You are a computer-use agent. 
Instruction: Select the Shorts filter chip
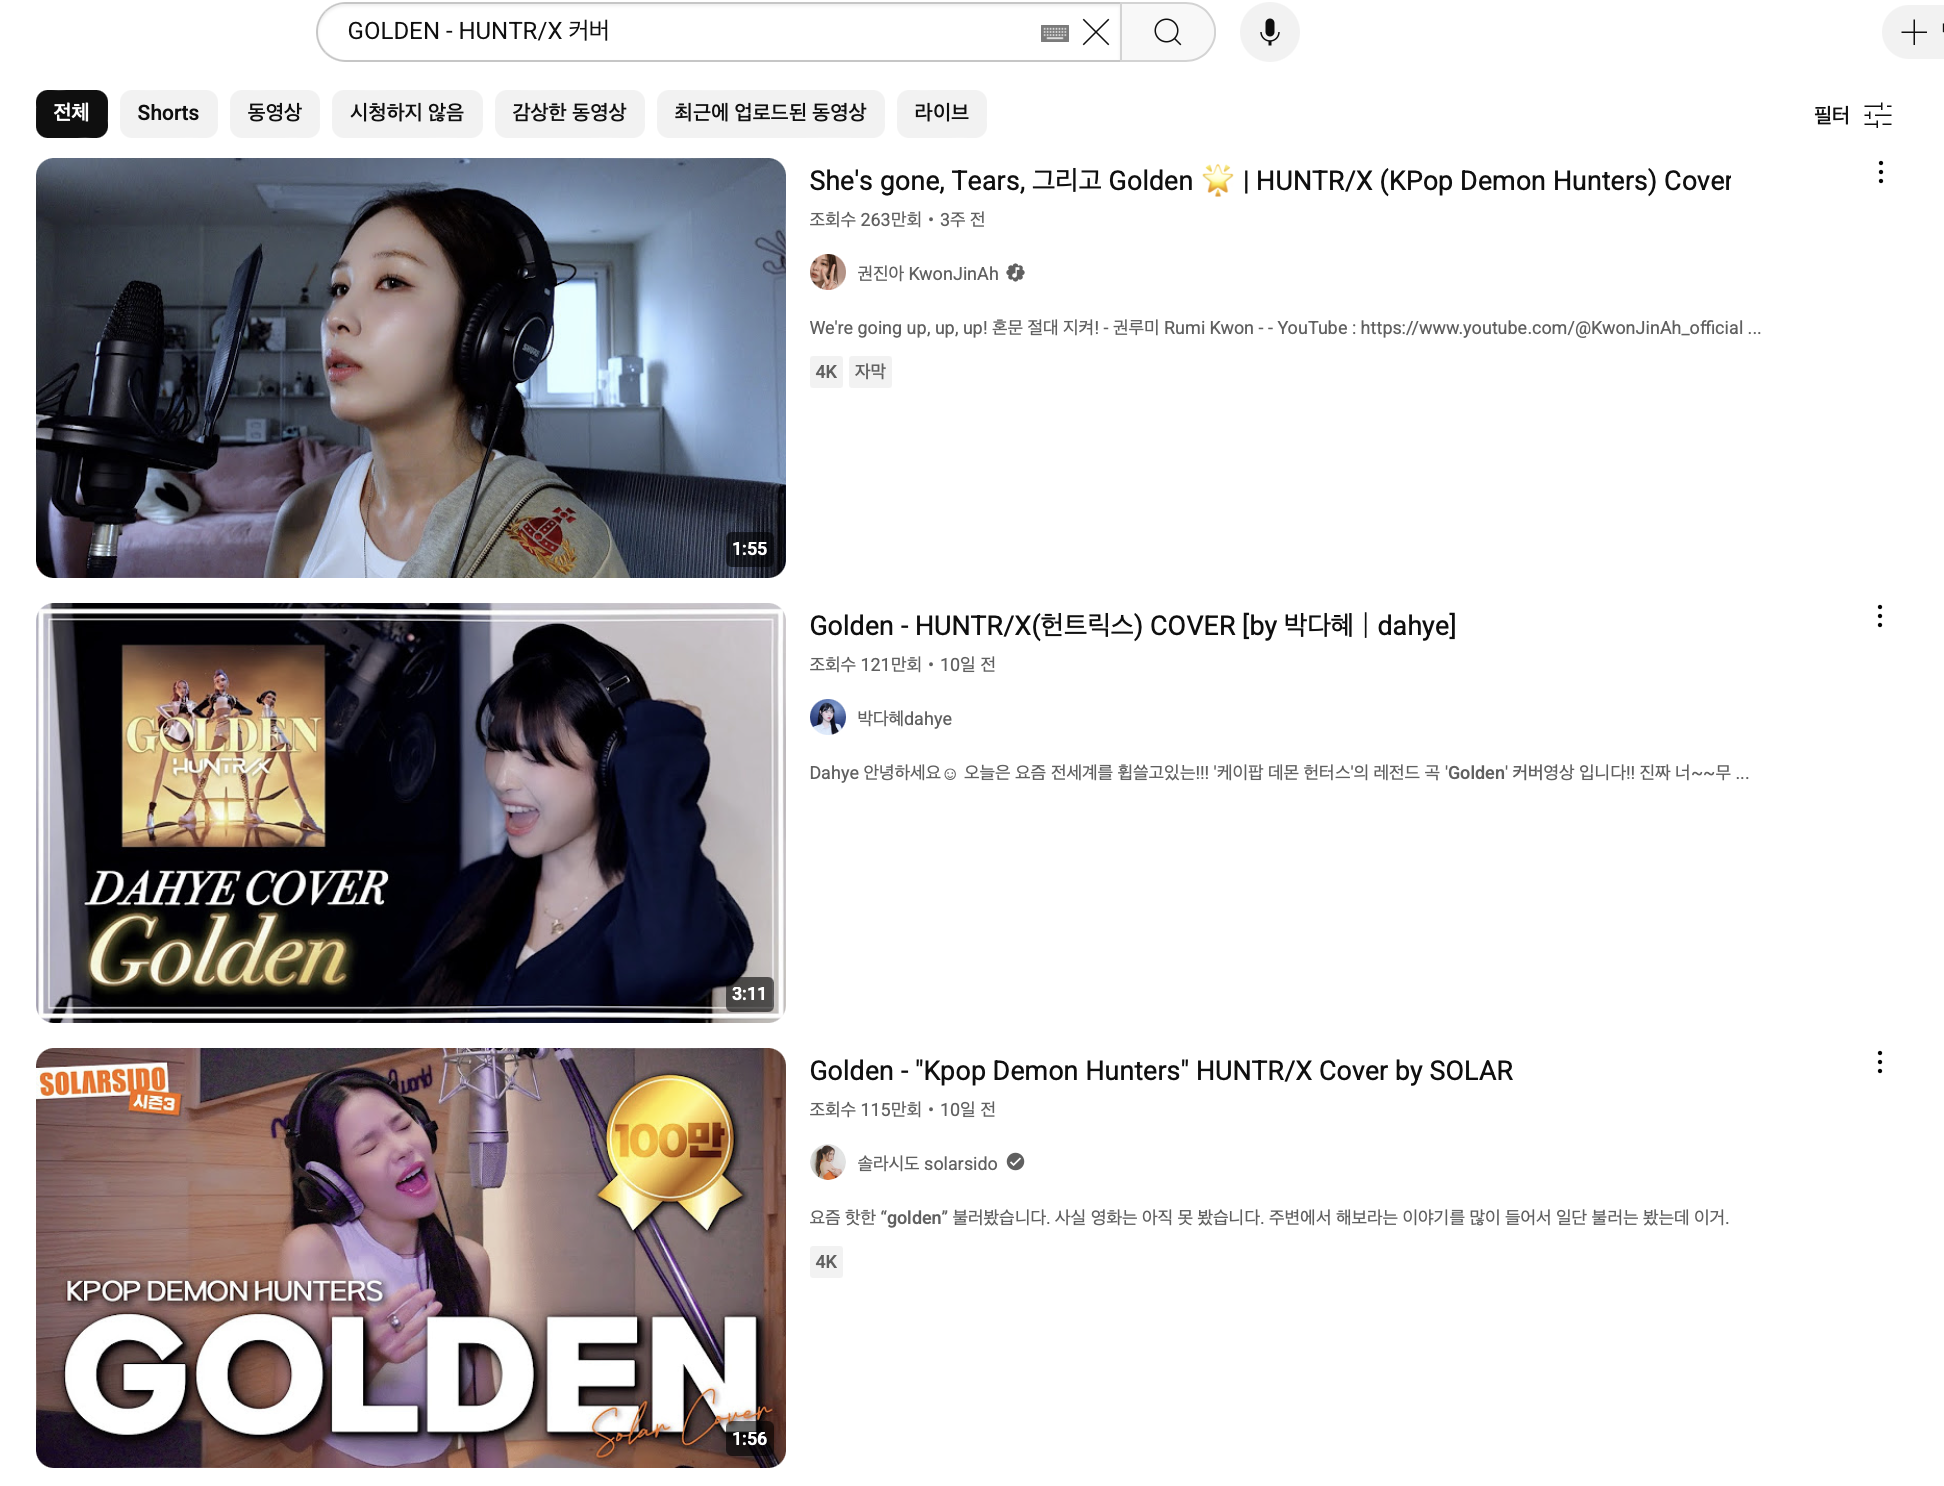click(168, 113)
